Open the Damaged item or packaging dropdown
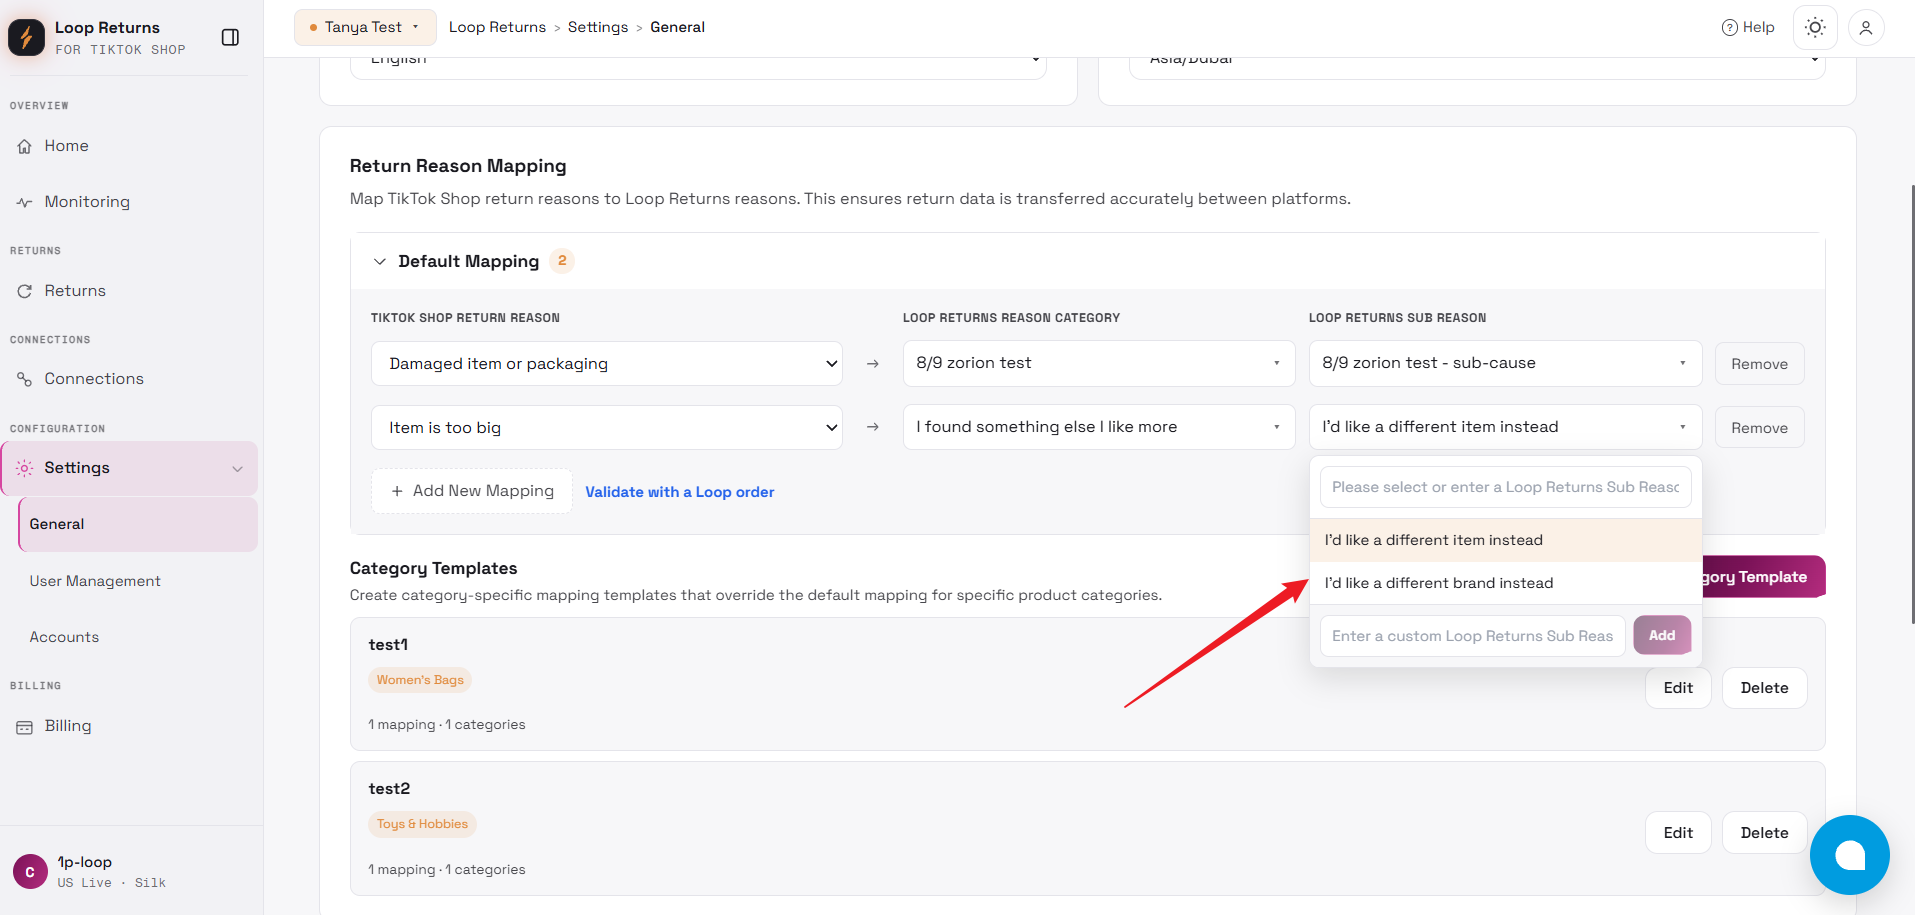 point(607,364)
